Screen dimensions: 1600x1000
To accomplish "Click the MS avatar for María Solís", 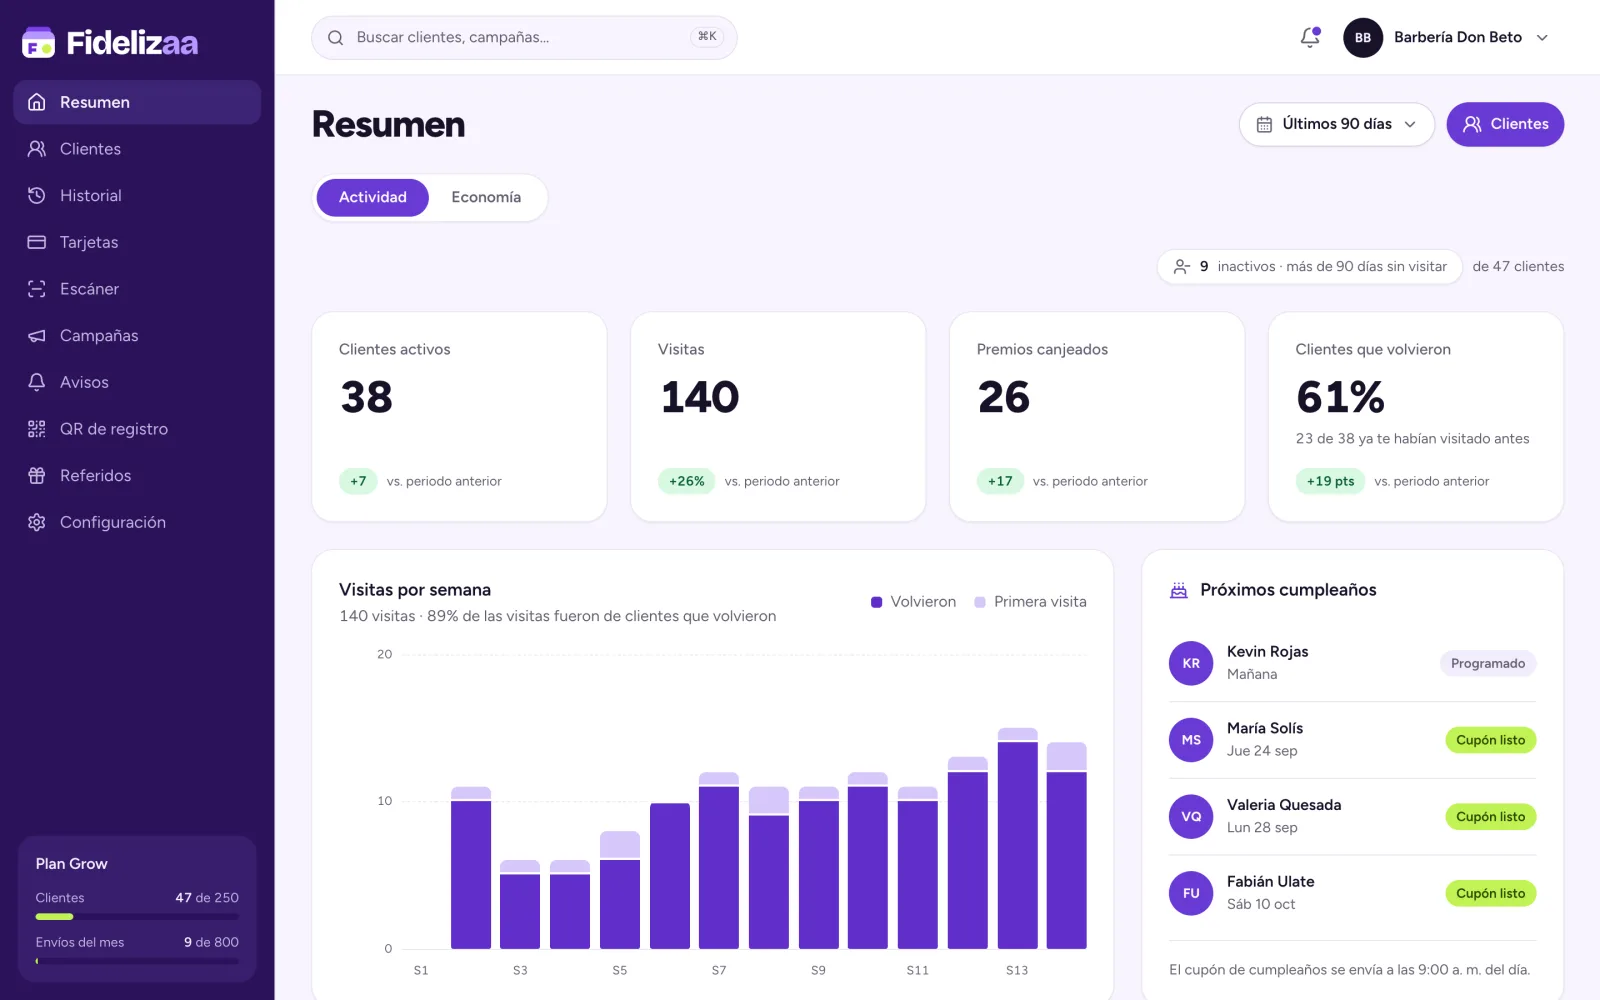I will pos(1191,740).
